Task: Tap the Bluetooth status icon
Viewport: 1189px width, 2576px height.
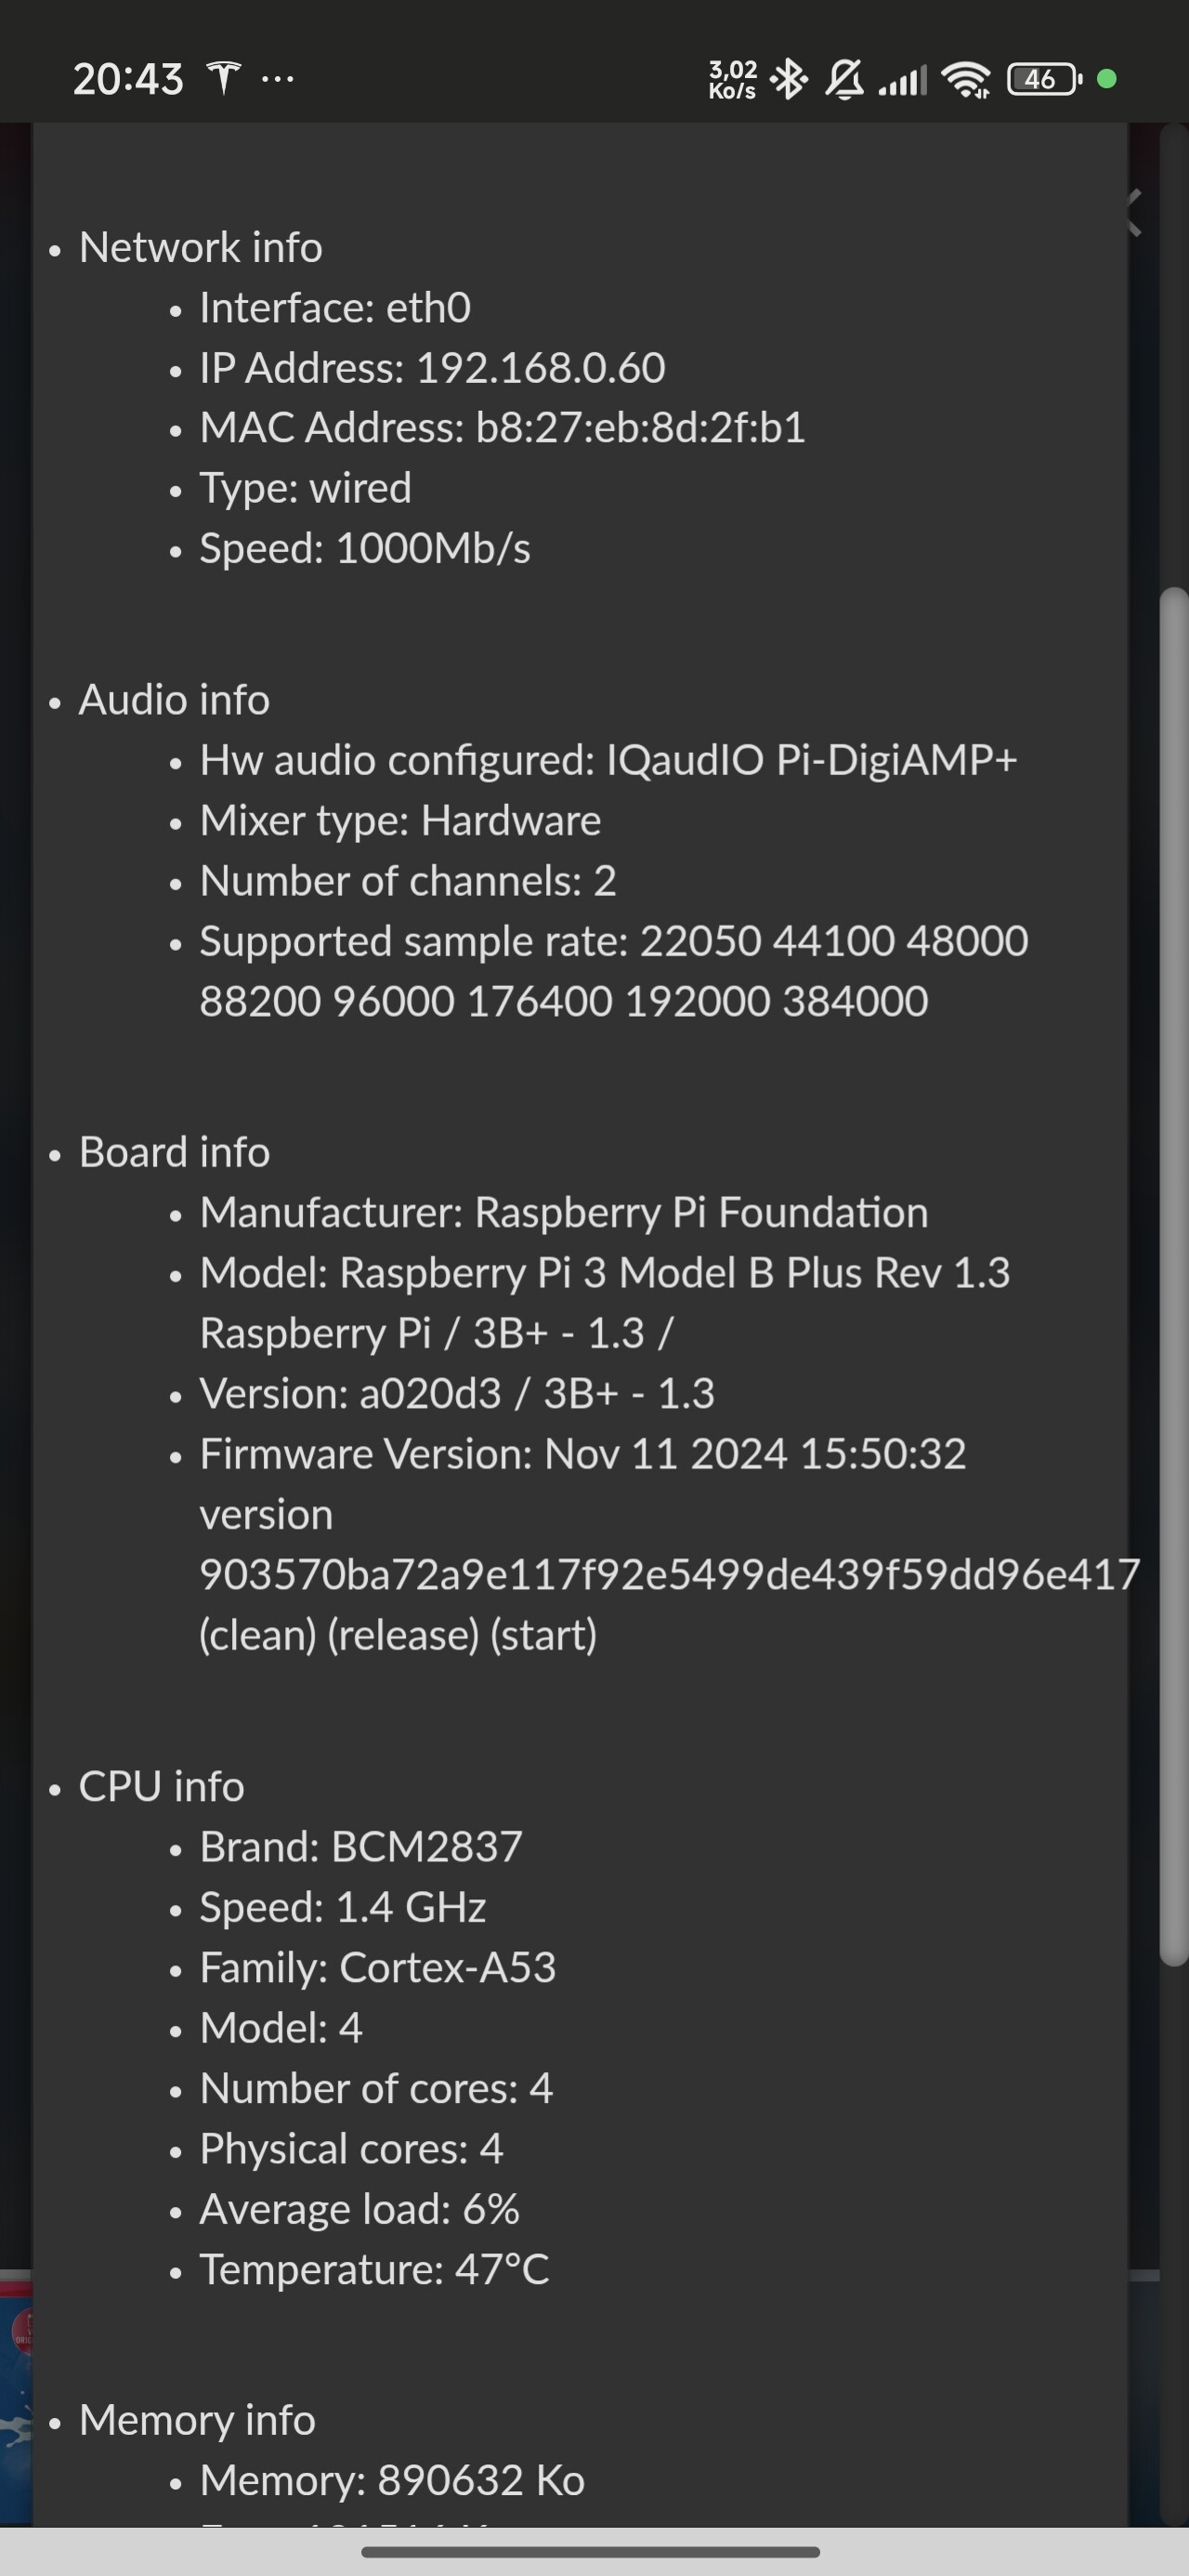Action: [x=789, y=79]
